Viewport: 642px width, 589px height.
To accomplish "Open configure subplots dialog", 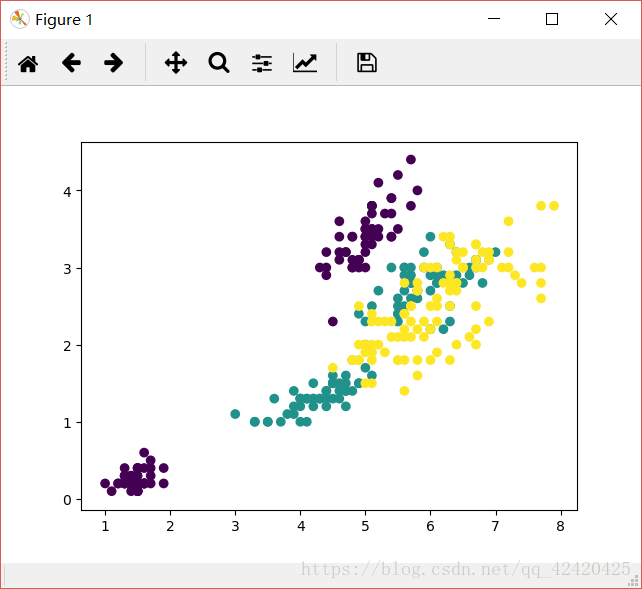I will pos(262,63).
